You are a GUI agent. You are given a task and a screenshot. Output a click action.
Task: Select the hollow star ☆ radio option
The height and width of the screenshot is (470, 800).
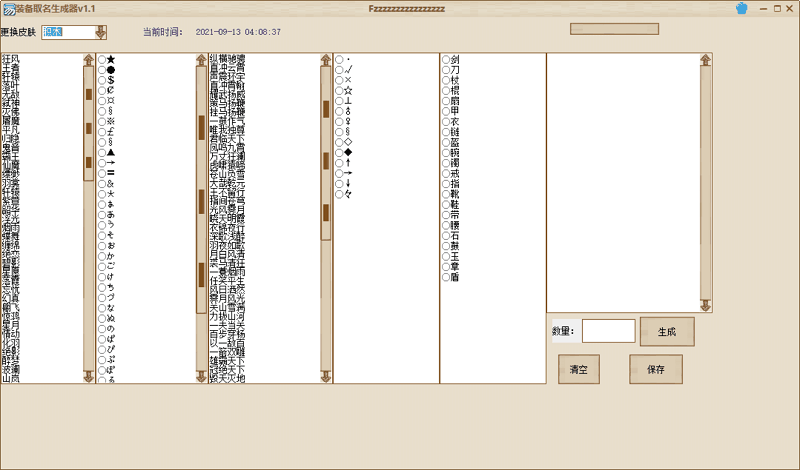coord(340,92)
